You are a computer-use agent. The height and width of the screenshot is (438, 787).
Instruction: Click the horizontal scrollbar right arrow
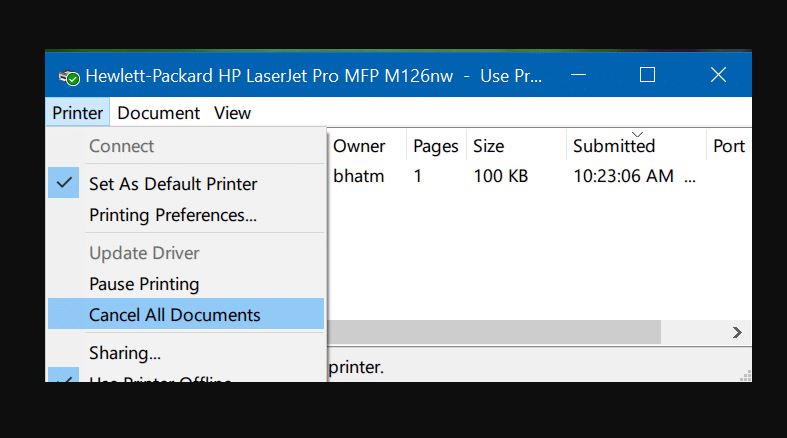737,333
